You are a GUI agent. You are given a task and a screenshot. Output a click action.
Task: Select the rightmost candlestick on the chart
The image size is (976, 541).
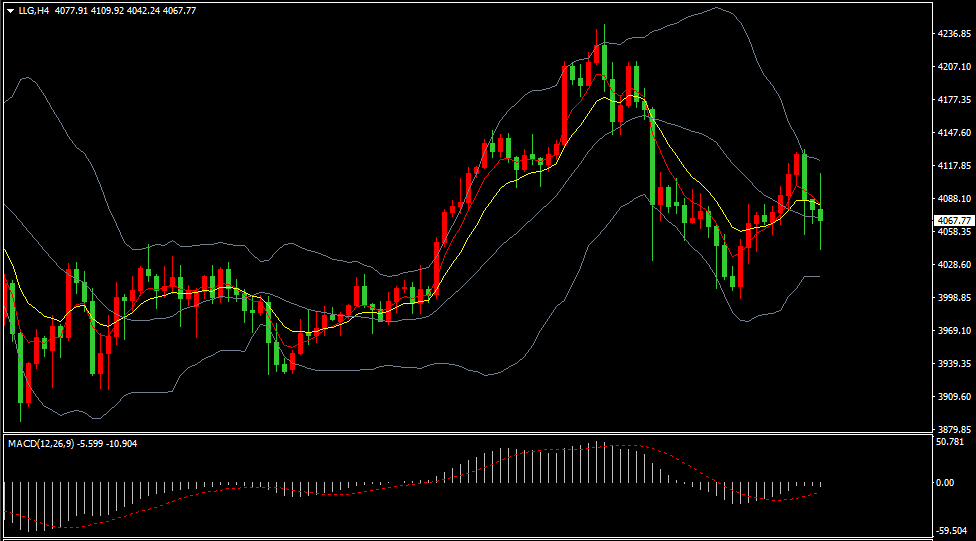(x=821, y=214)
